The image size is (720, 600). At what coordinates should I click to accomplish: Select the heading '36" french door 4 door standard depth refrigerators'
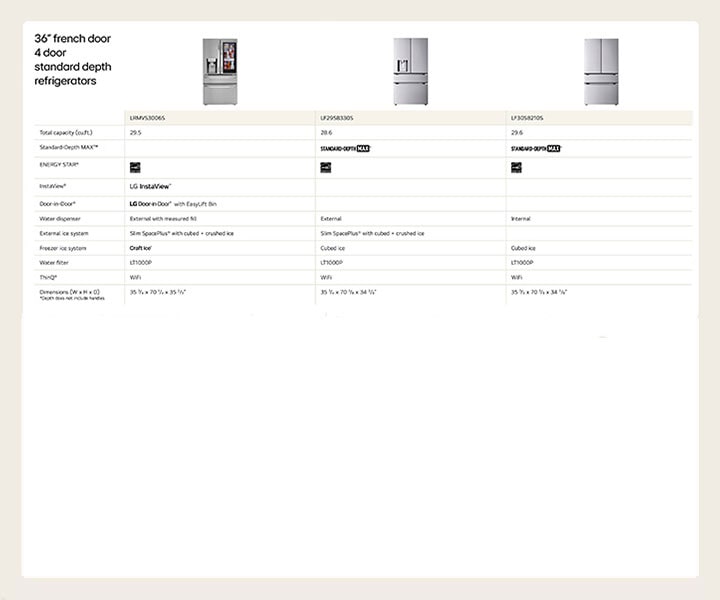click(x=73, y=60)
